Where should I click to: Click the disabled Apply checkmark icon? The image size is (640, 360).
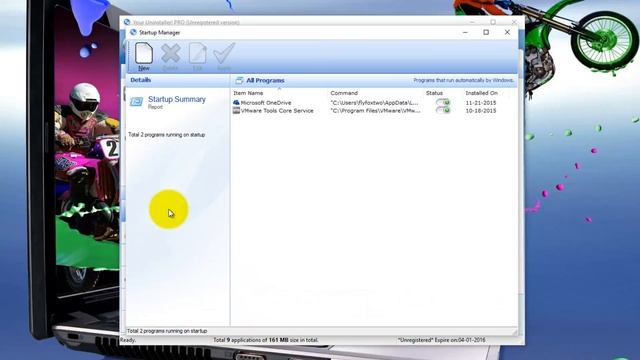[x=224, y=53]
